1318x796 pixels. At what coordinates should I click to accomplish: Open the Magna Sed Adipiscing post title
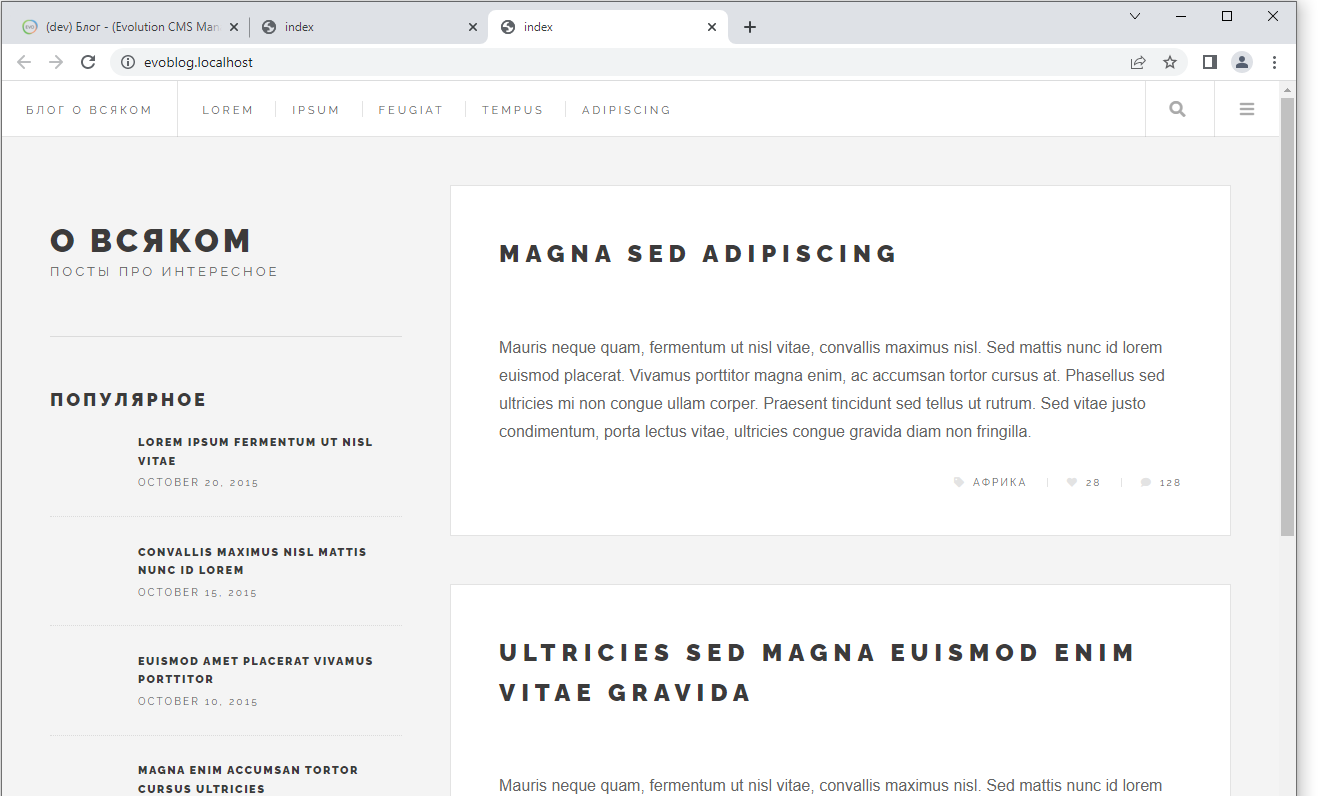click(698, 254)
